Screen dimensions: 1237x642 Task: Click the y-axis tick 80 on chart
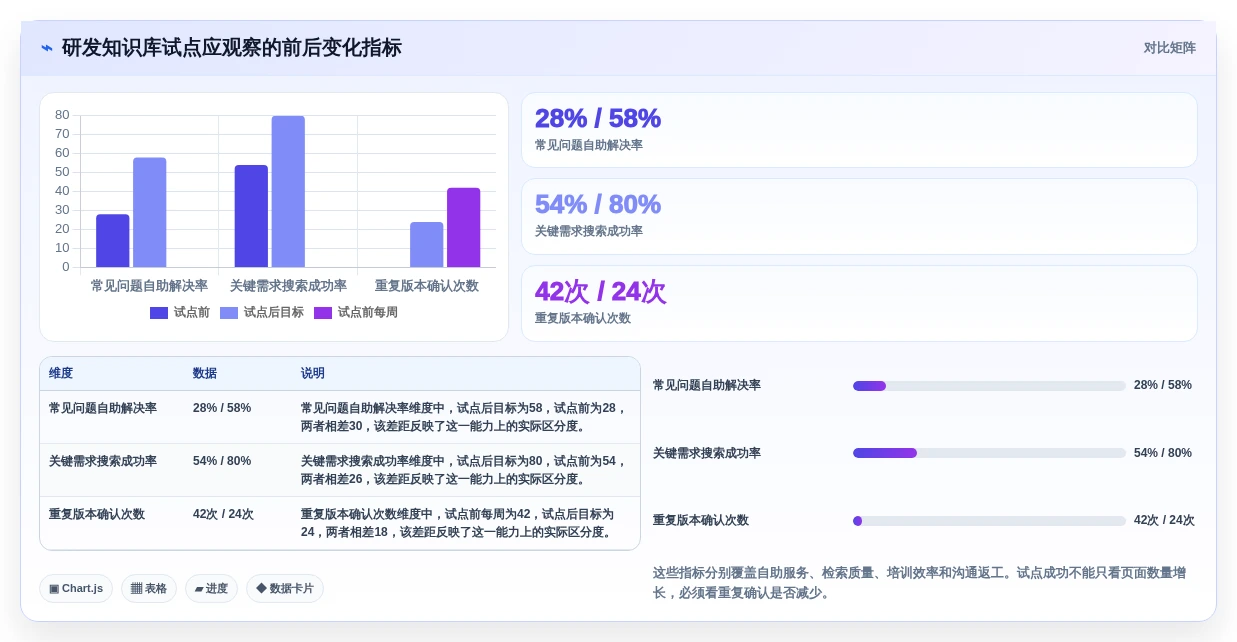click(62, 115)
